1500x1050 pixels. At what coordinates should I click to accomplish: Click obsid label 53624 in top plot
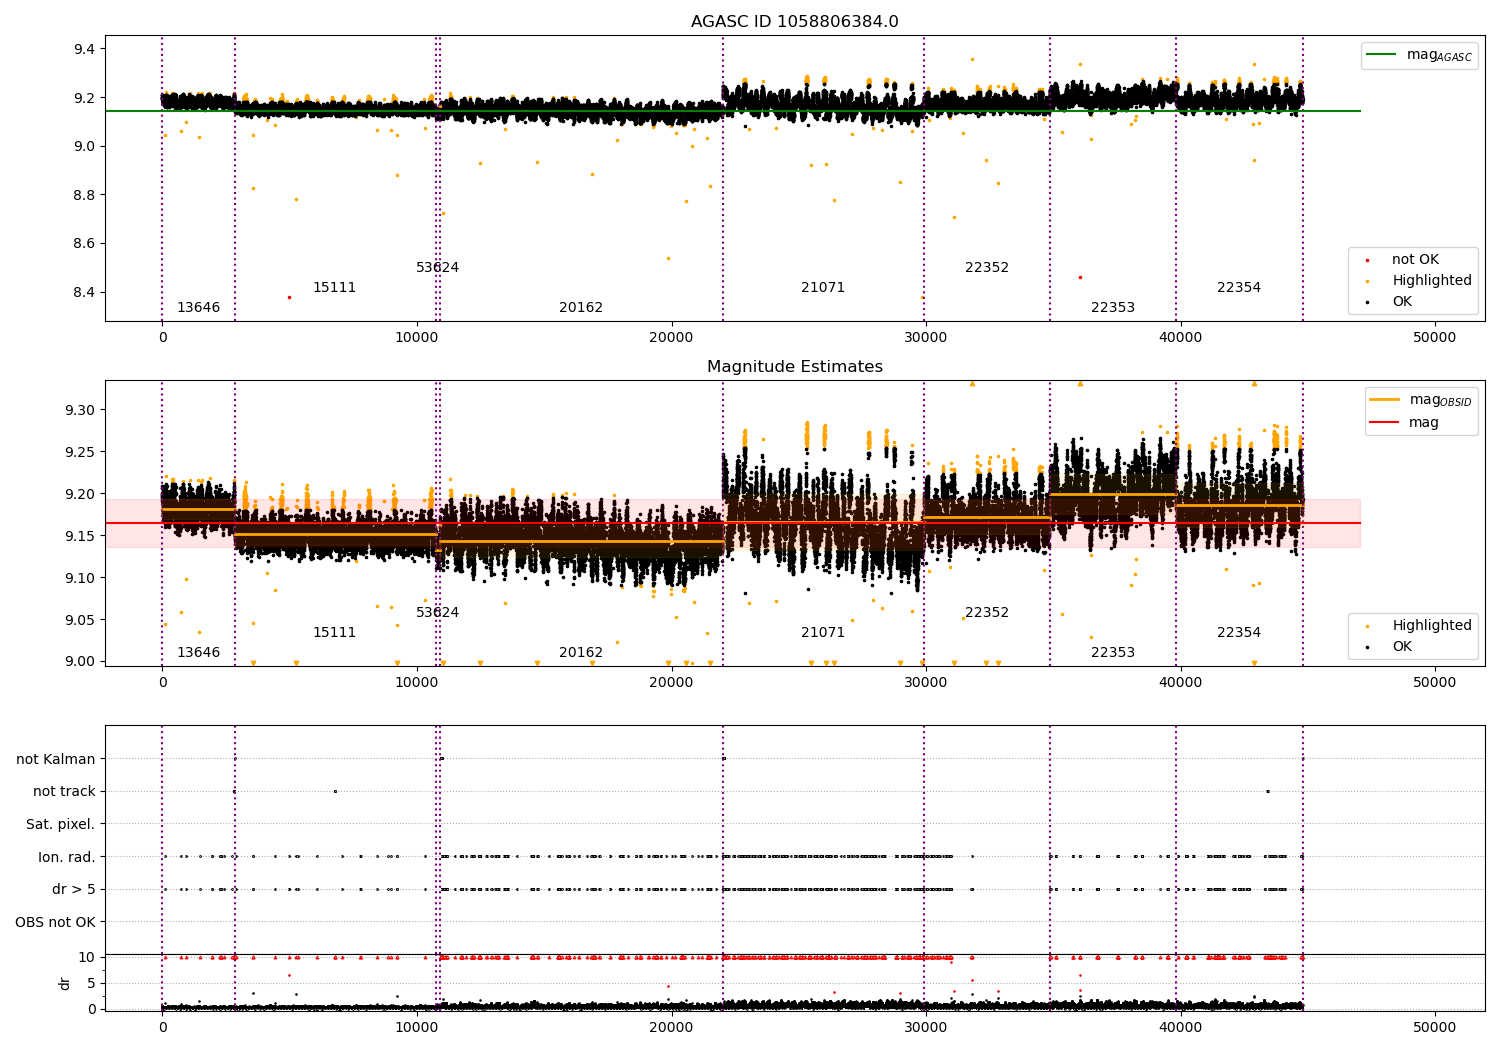click(437, 268)
